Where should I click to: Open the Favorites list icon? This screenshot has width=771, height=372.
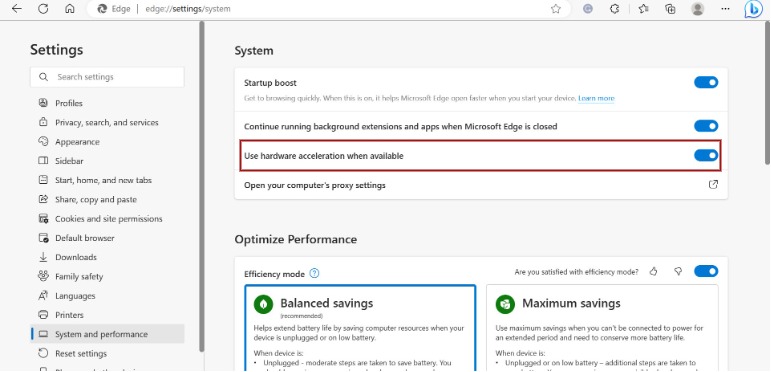[643, 9]
